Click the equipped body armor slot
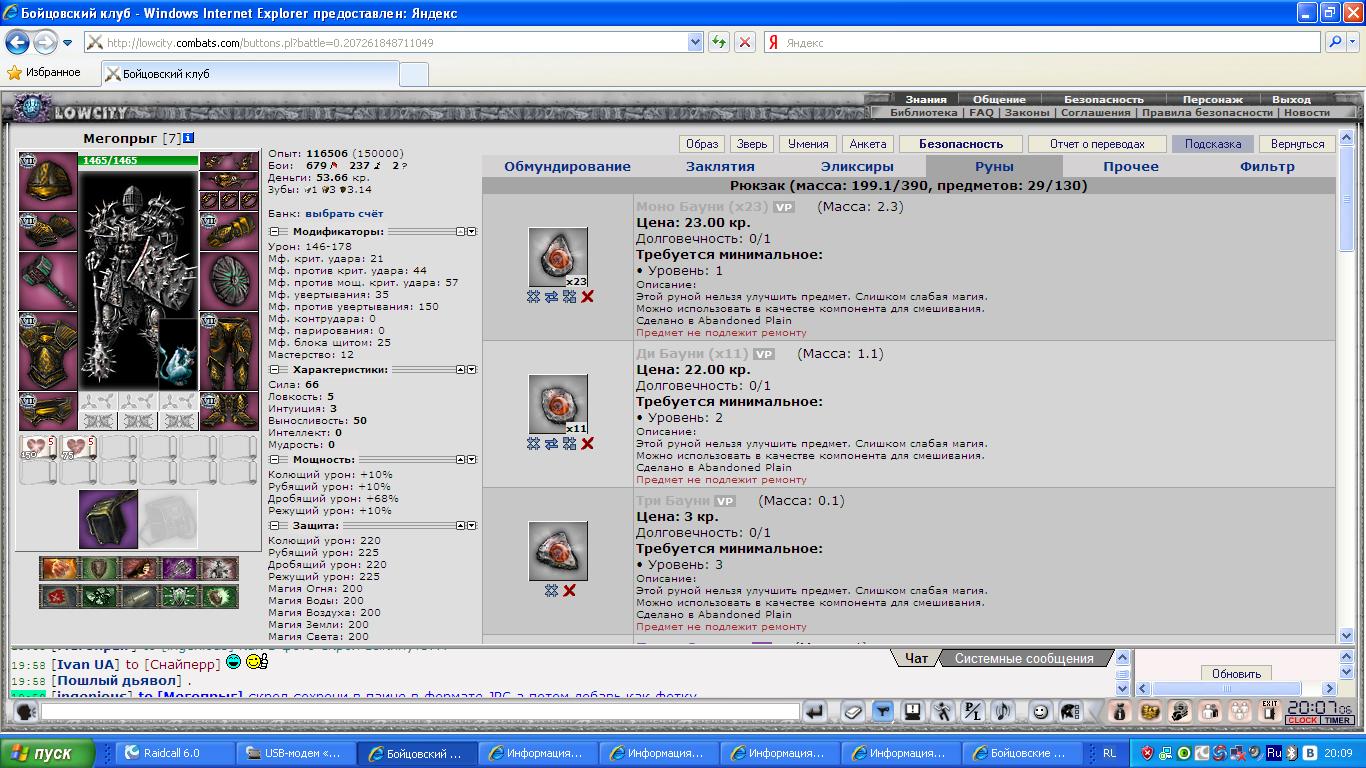This screenshot has height=768, width=1366. 47,350
